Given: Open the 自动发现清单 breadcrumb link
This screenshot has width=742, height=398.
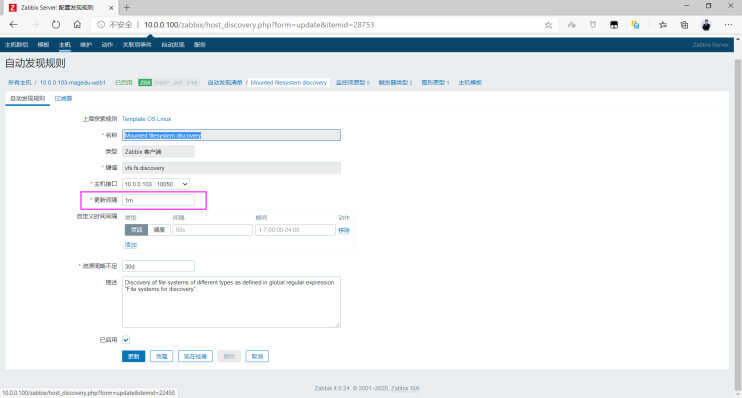Looking at the screenshot, I should point(225,82).
